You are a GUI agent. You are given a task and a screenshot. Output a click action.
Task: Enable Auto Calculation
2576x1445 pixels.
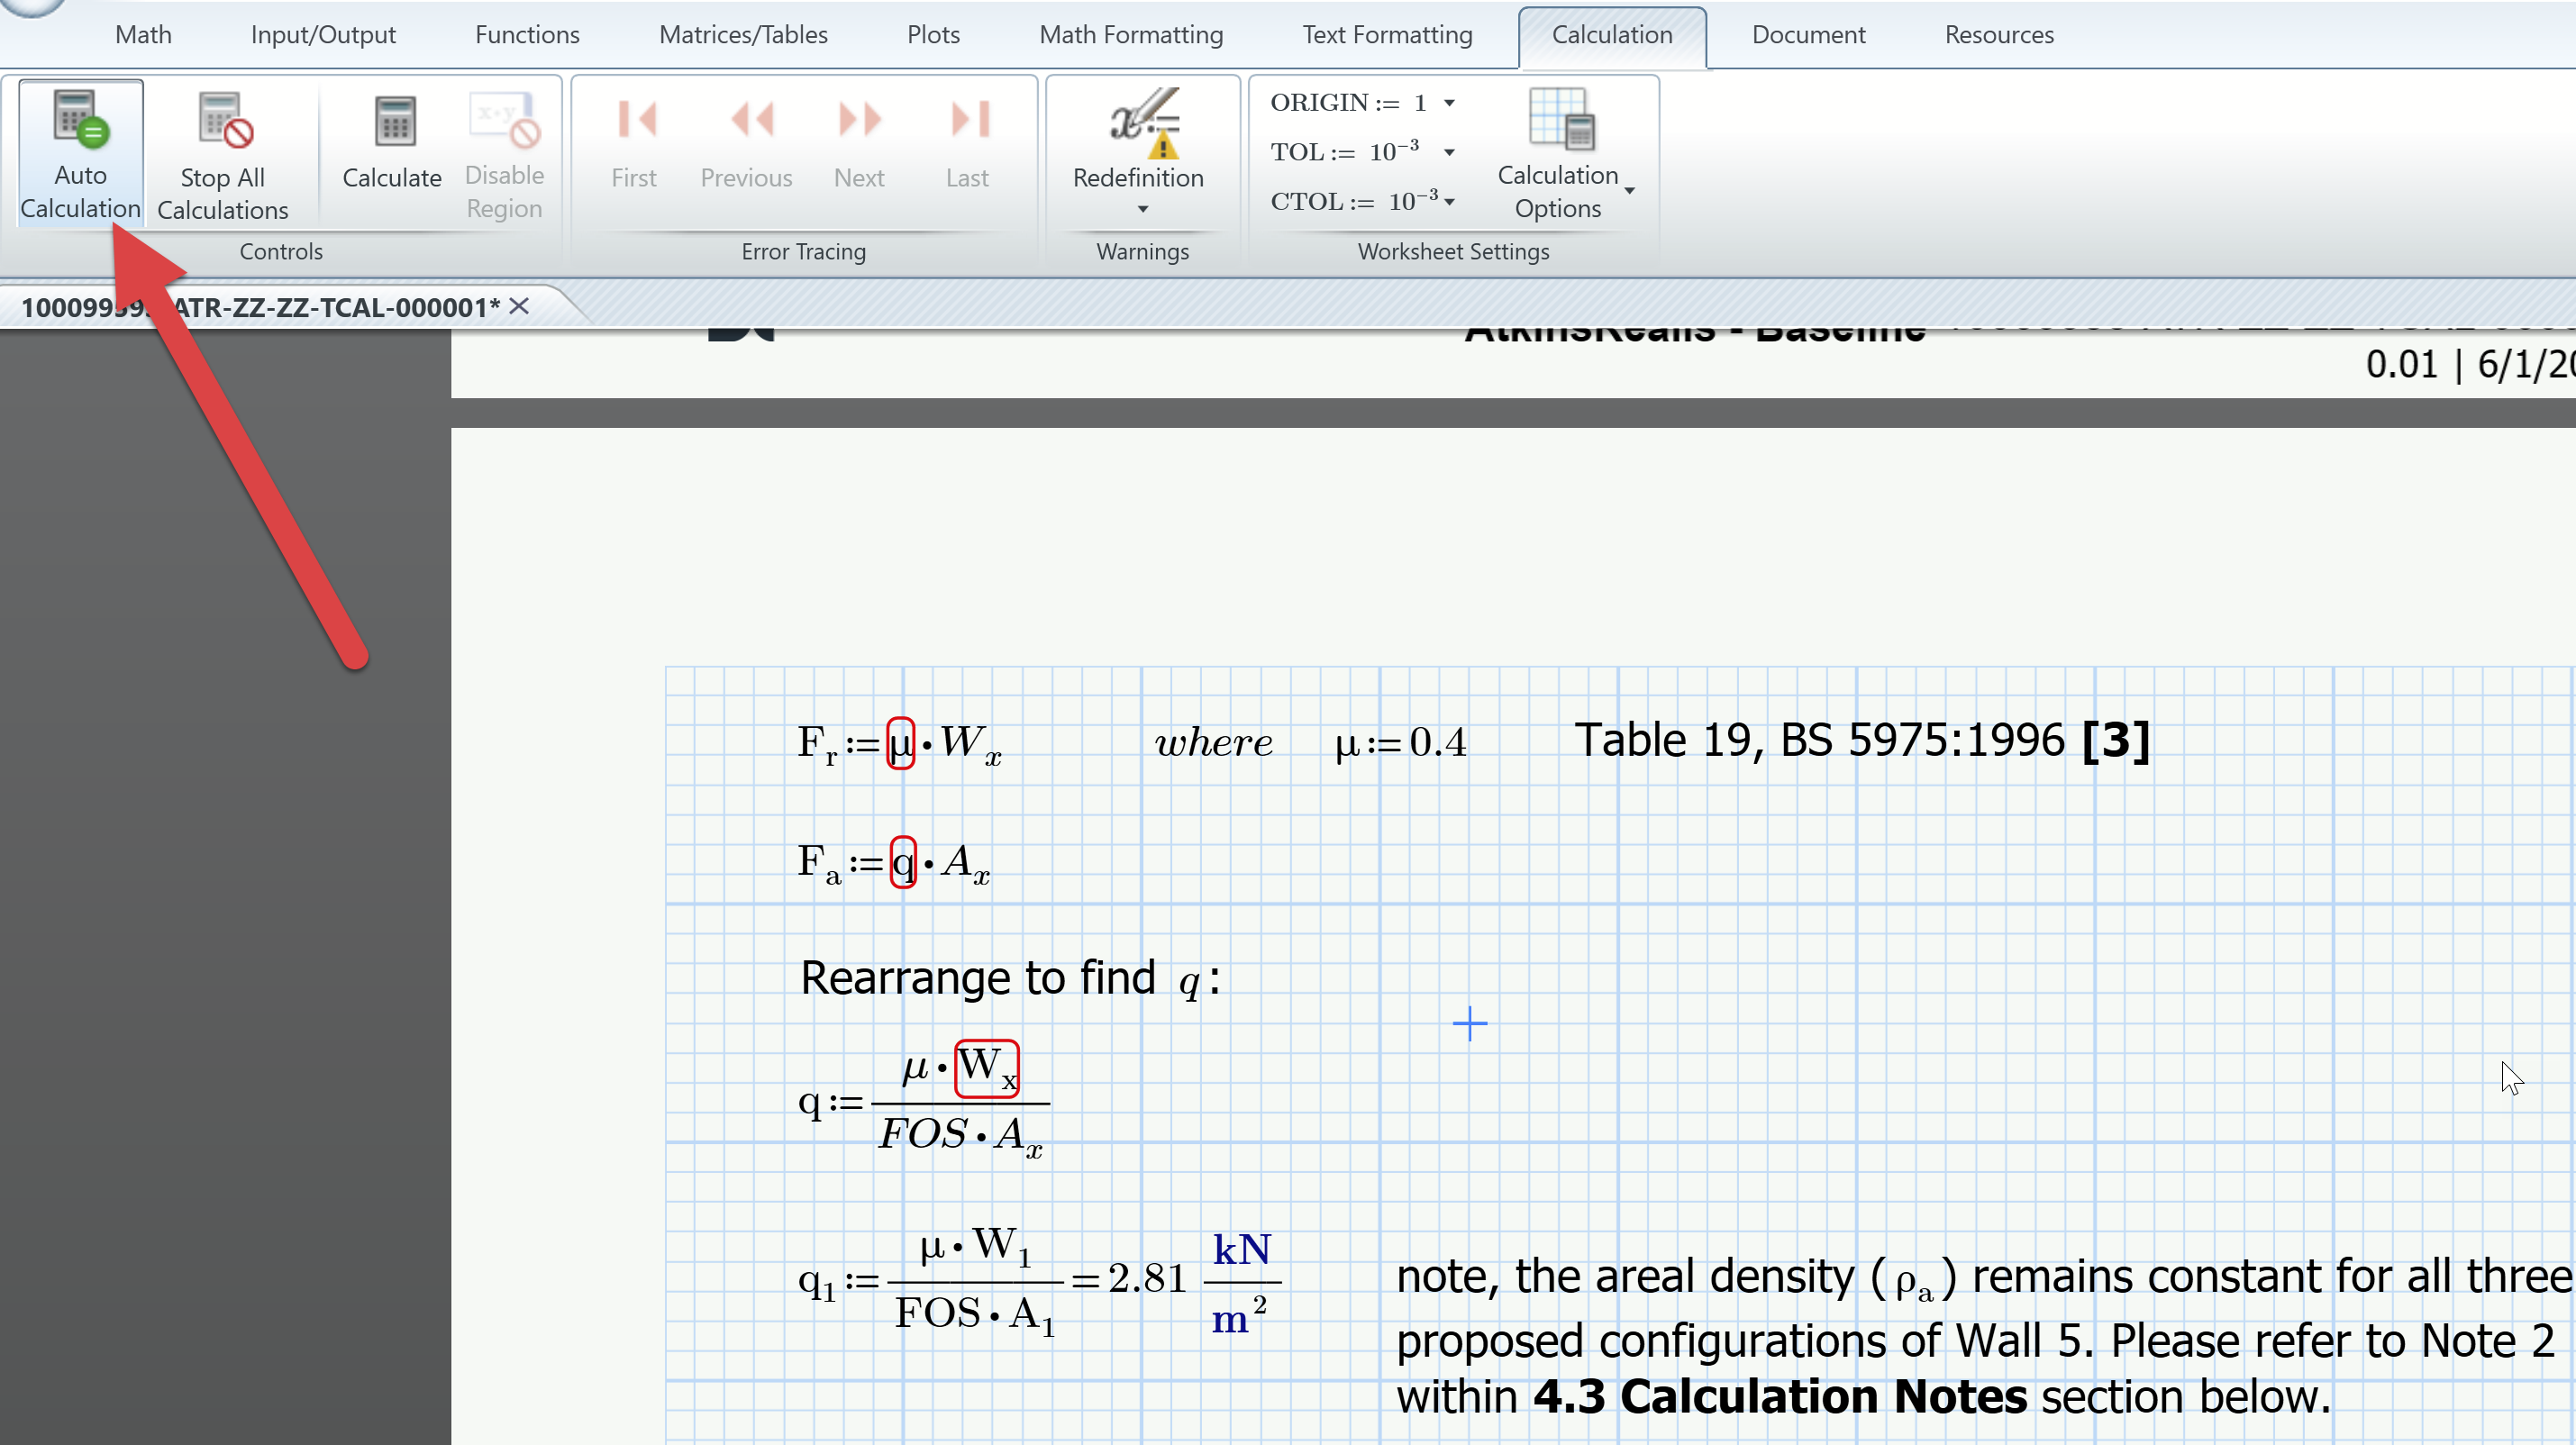79,152
